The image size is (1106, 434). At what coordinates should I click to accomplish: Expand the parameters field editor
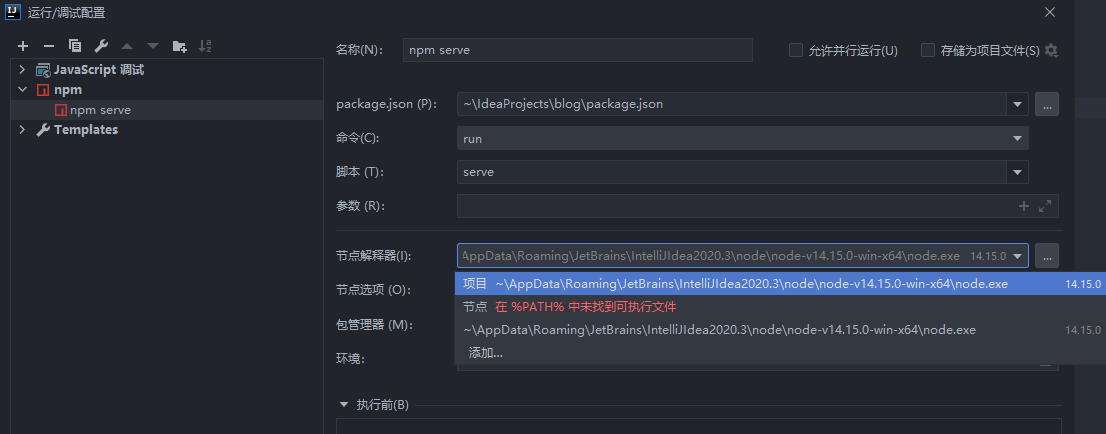(x=1045, y=206)
